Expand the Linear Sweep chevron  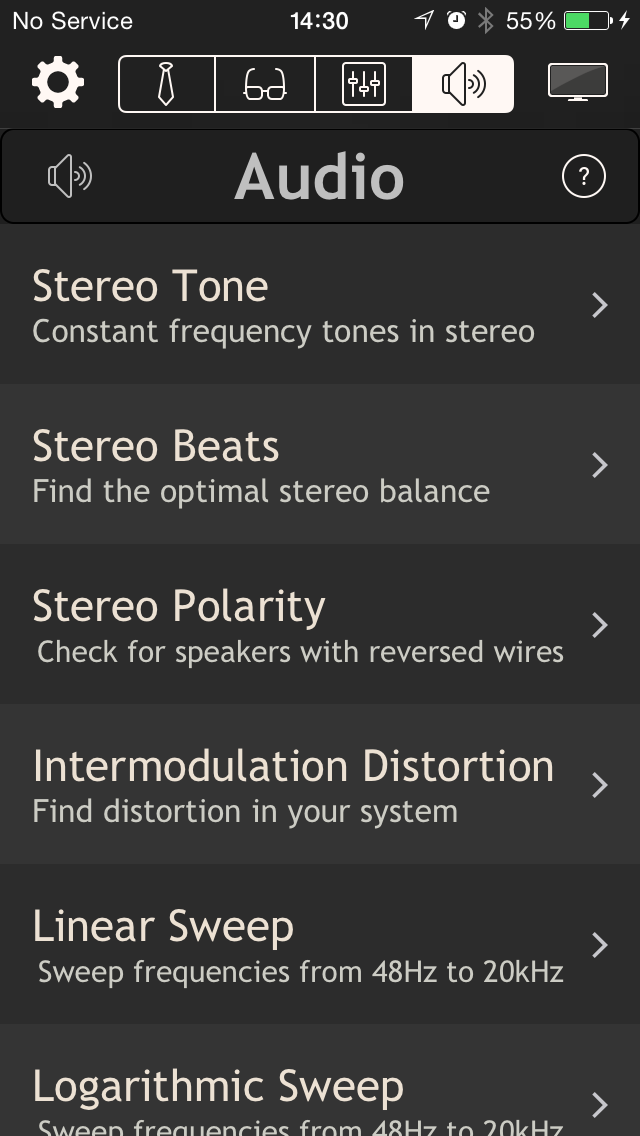599,945
